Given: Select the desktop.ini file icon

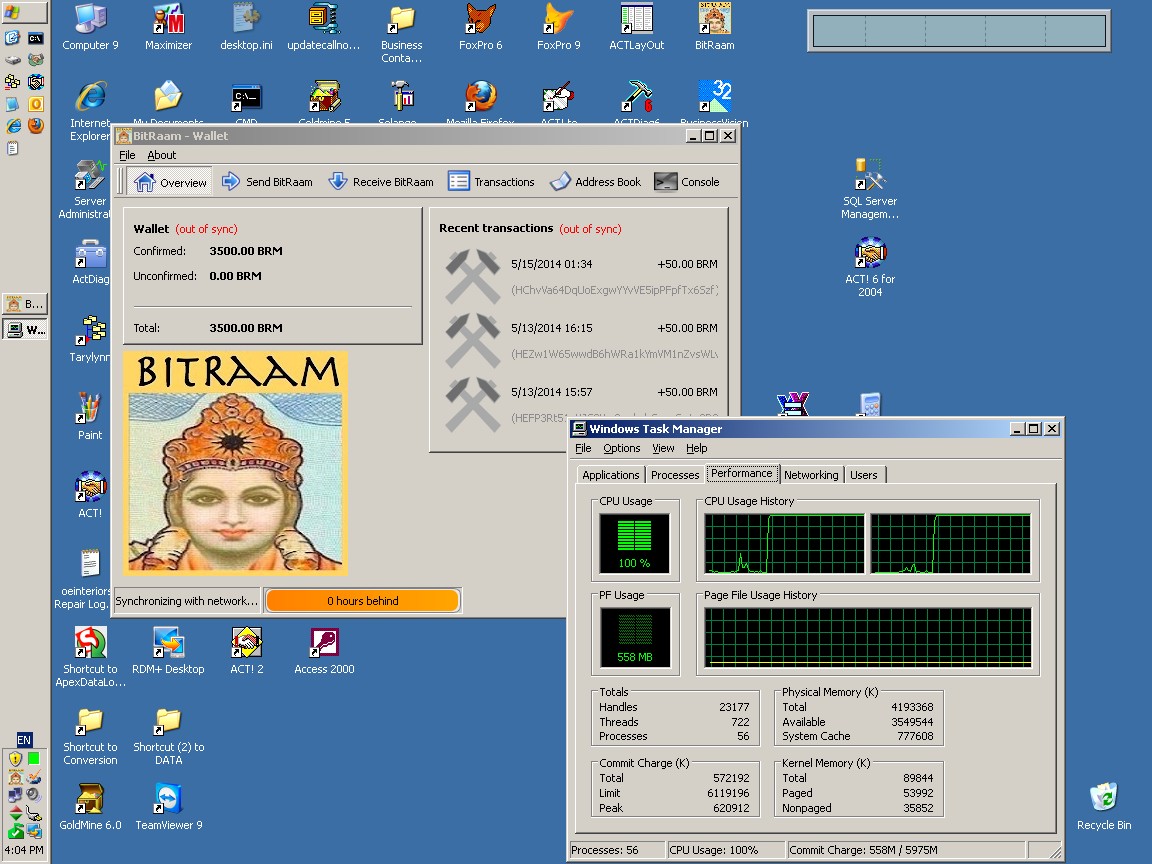Looking at the screenshot, I should click(246, 27).
